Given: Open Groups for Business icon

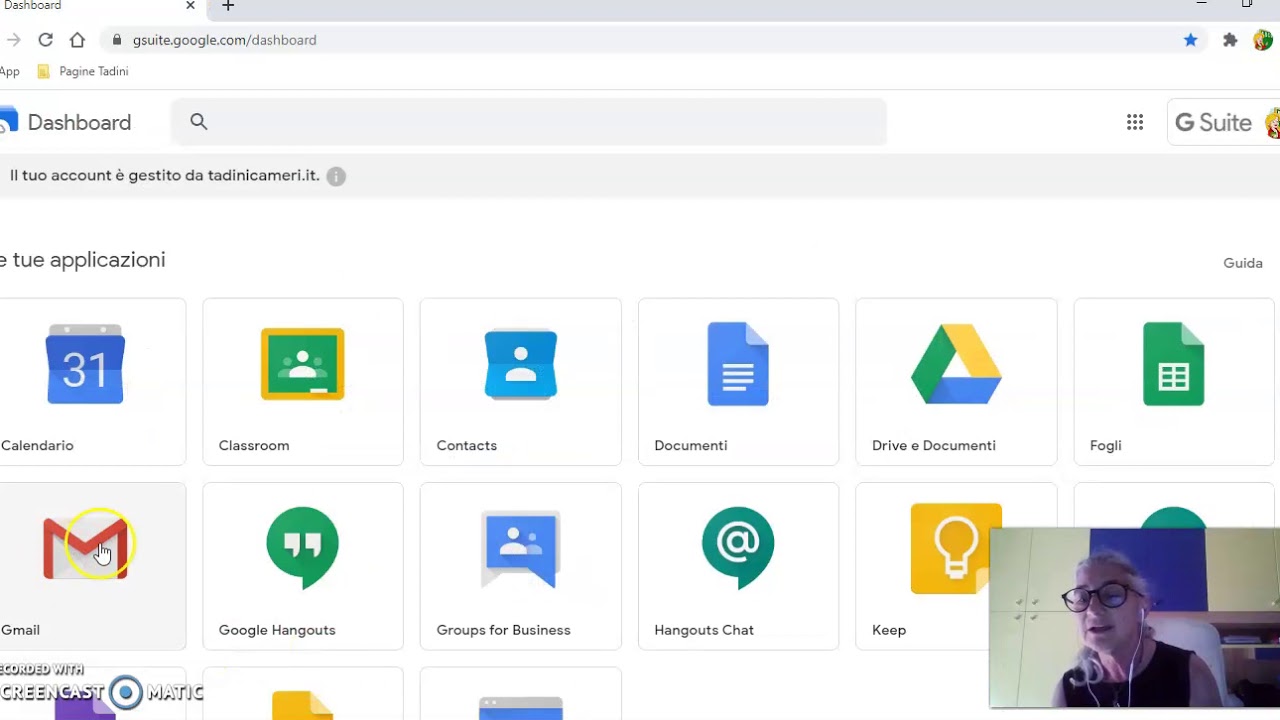Looking at the screenshot, I should pos(520,549).
